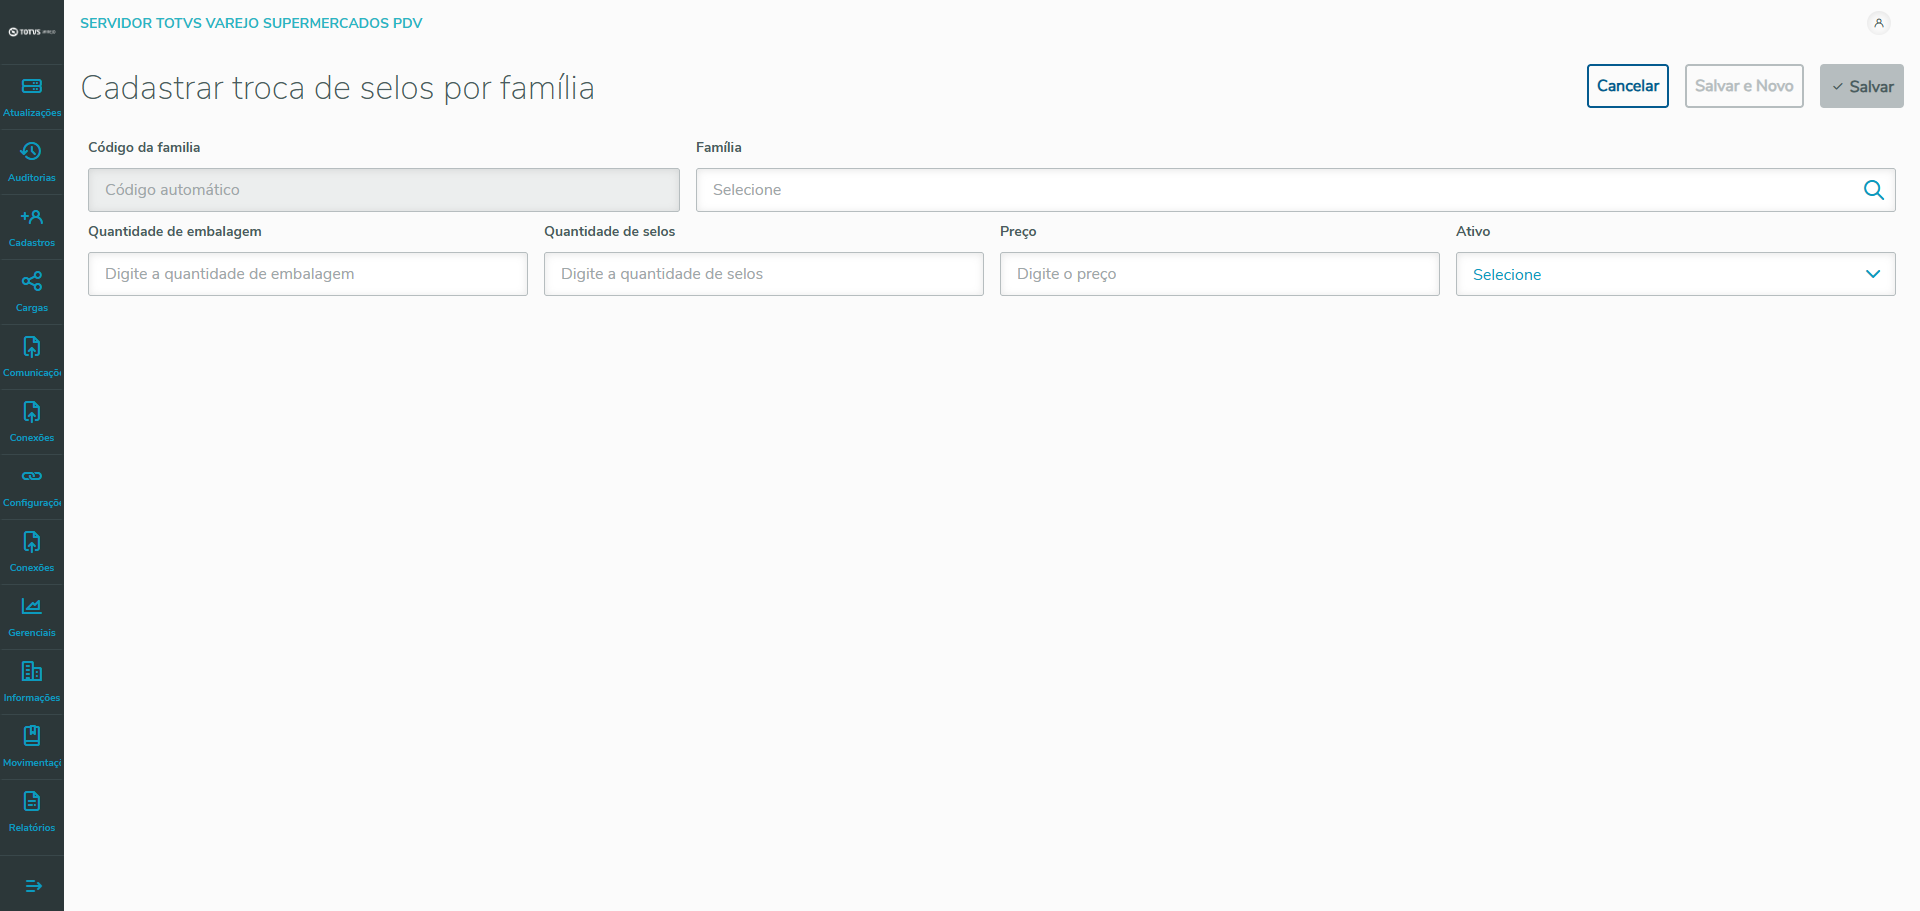Open the Relatórios sidebar section
The width and height of the screenshot is (1920, 911).
click(x=32, y=812)
